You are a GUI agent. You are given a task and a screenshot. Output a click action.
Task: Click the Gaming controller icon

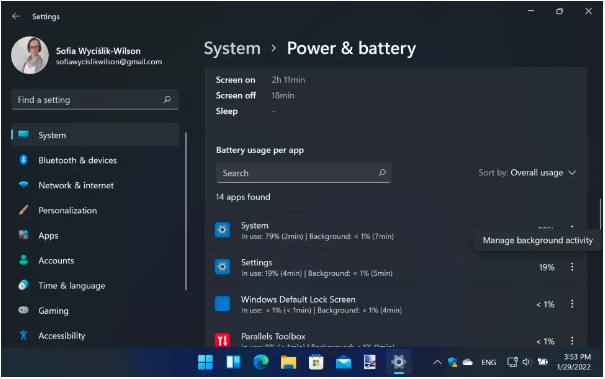pyautogui.click(x=24, y=310)
